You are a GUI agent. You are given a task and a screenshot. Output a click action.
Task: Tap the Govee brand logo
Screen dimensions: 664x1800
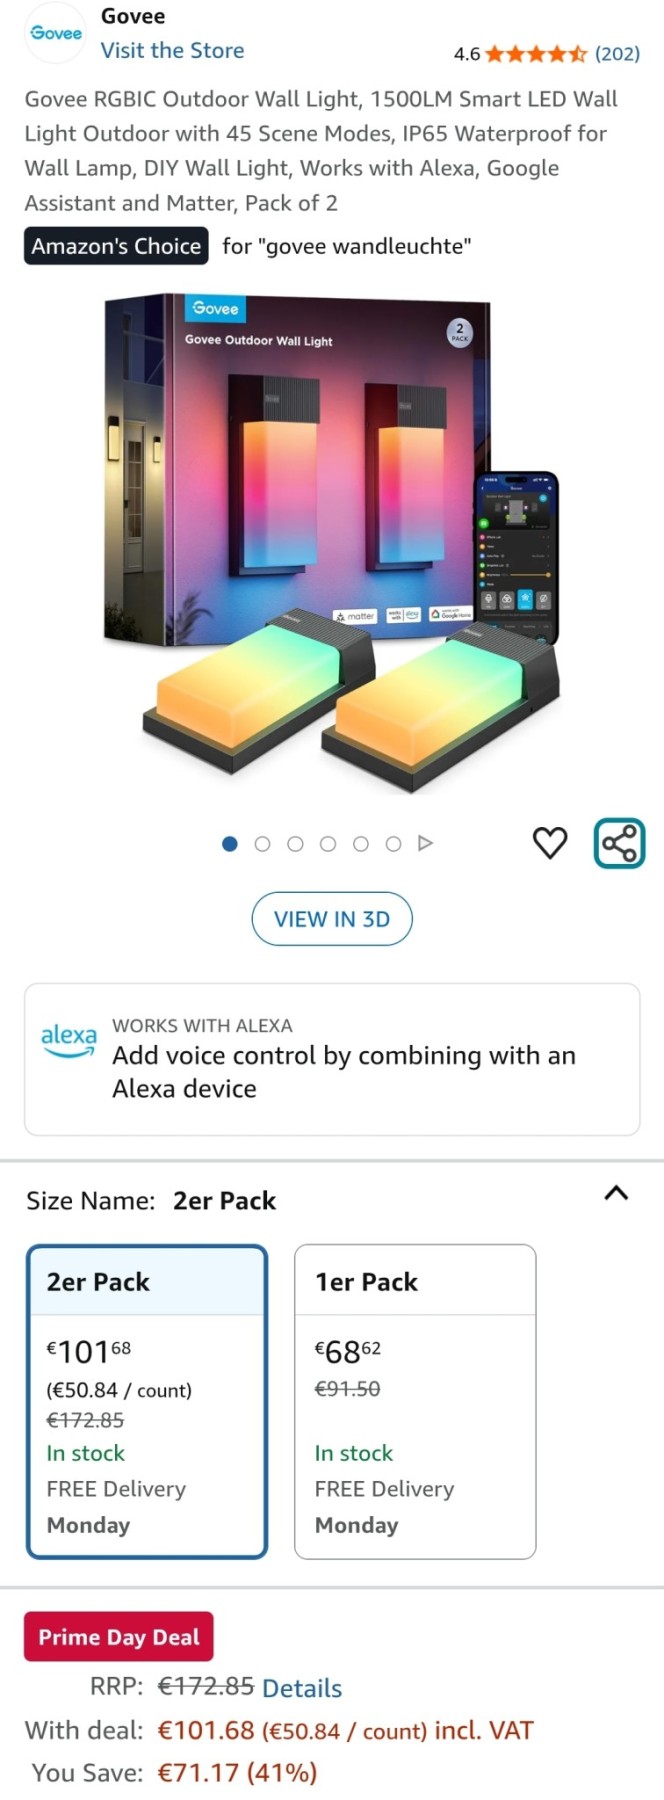pyautogui.click(x=56, y=34)
